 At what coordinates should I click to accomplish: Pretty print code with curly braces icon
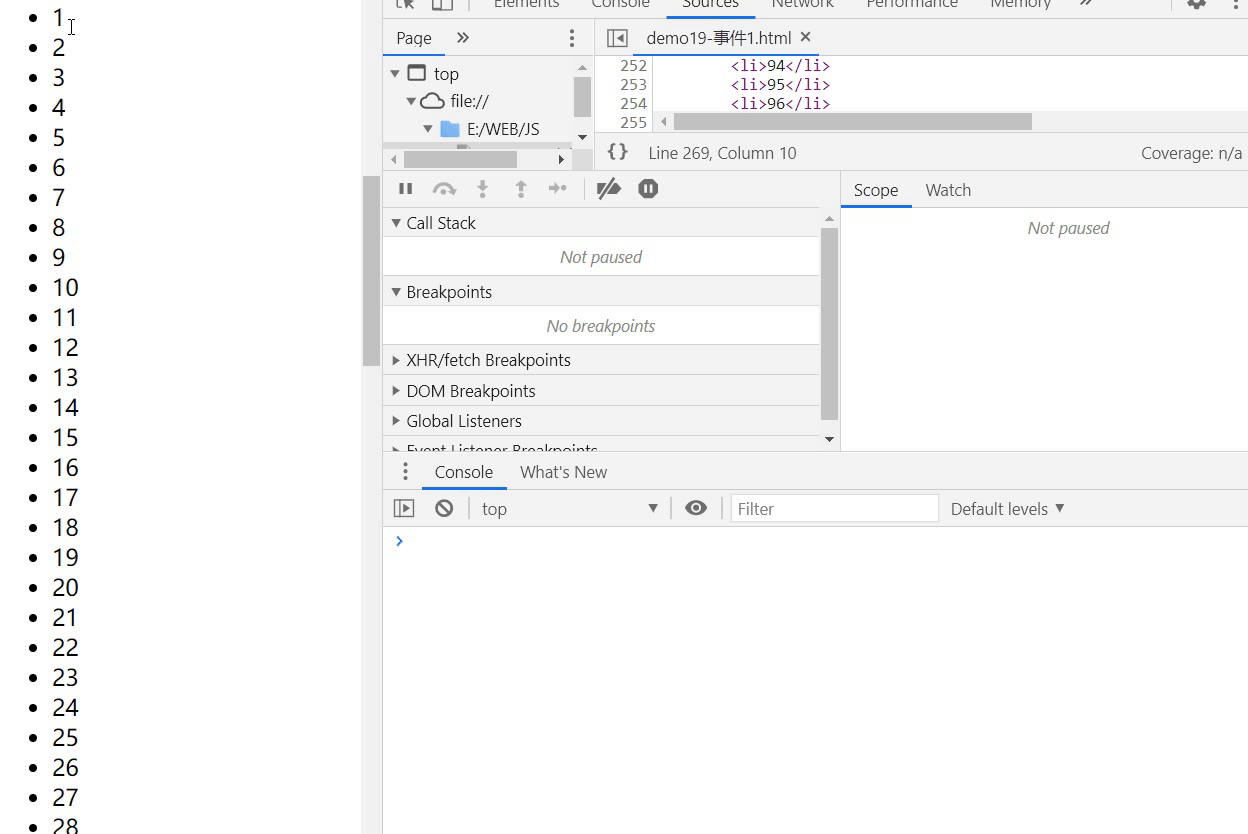[618, 152]
